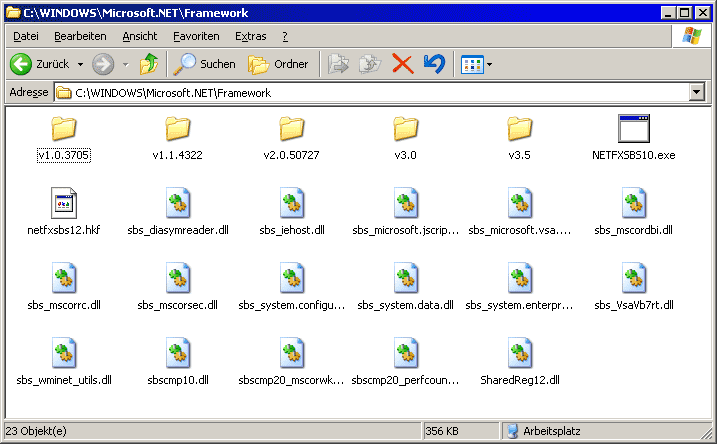Screen dimensions: 717x444
Task: Click the green Zurück back arrow
Action: 21,64
